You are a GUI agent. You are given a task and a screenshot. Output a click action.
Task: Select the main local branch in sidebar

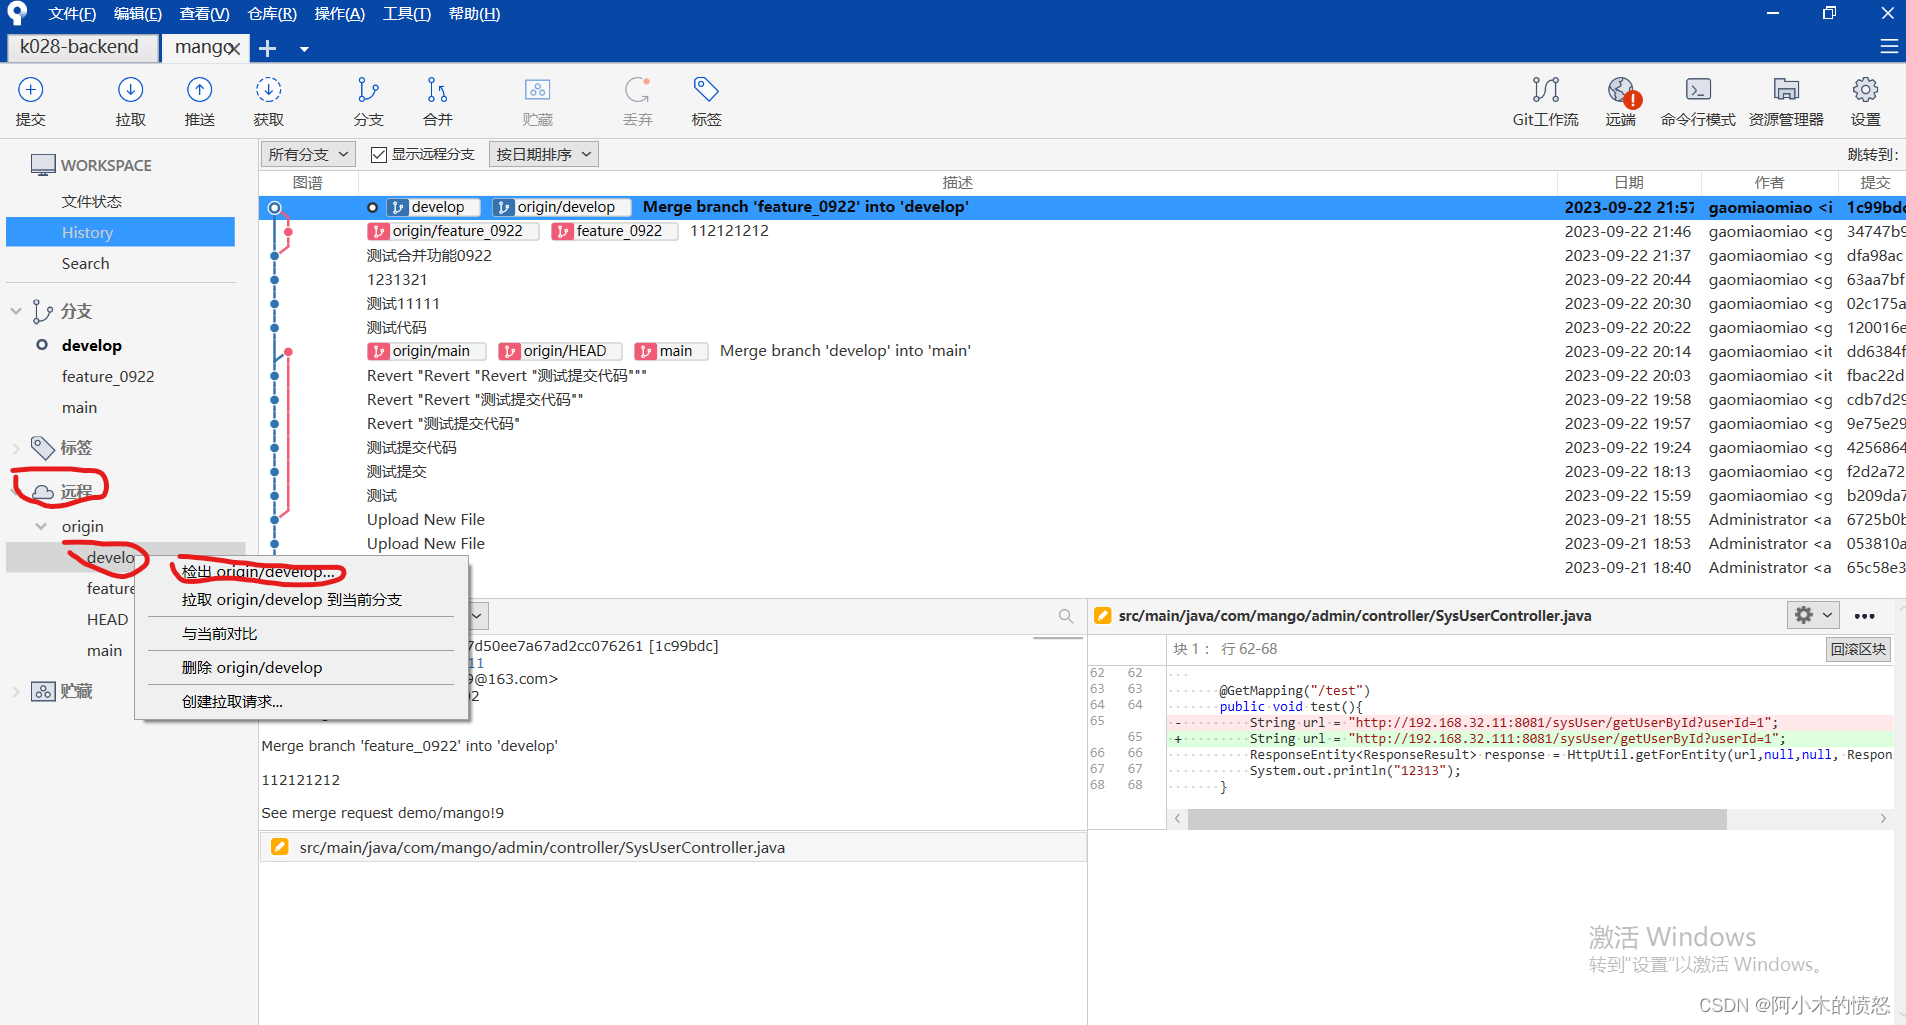click(x=80, y=407)
